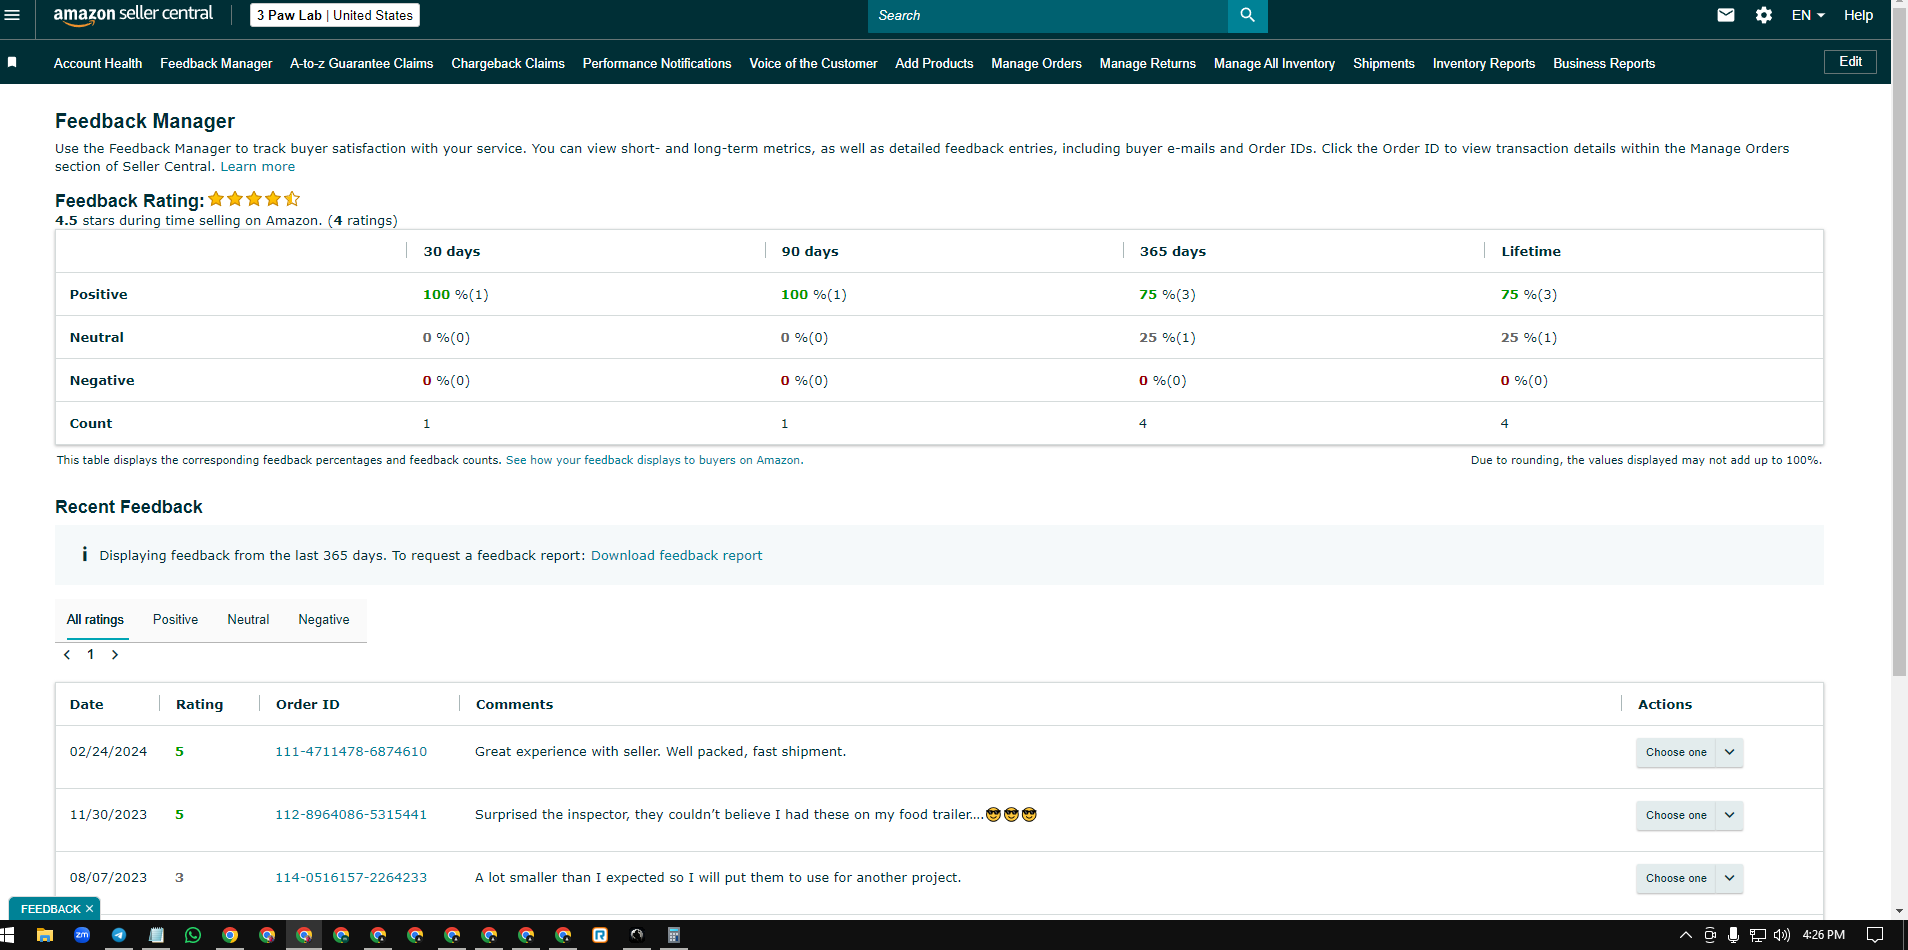Open Choose one dropdown for 11/30/2023 feedback

tap(1690, 815)
